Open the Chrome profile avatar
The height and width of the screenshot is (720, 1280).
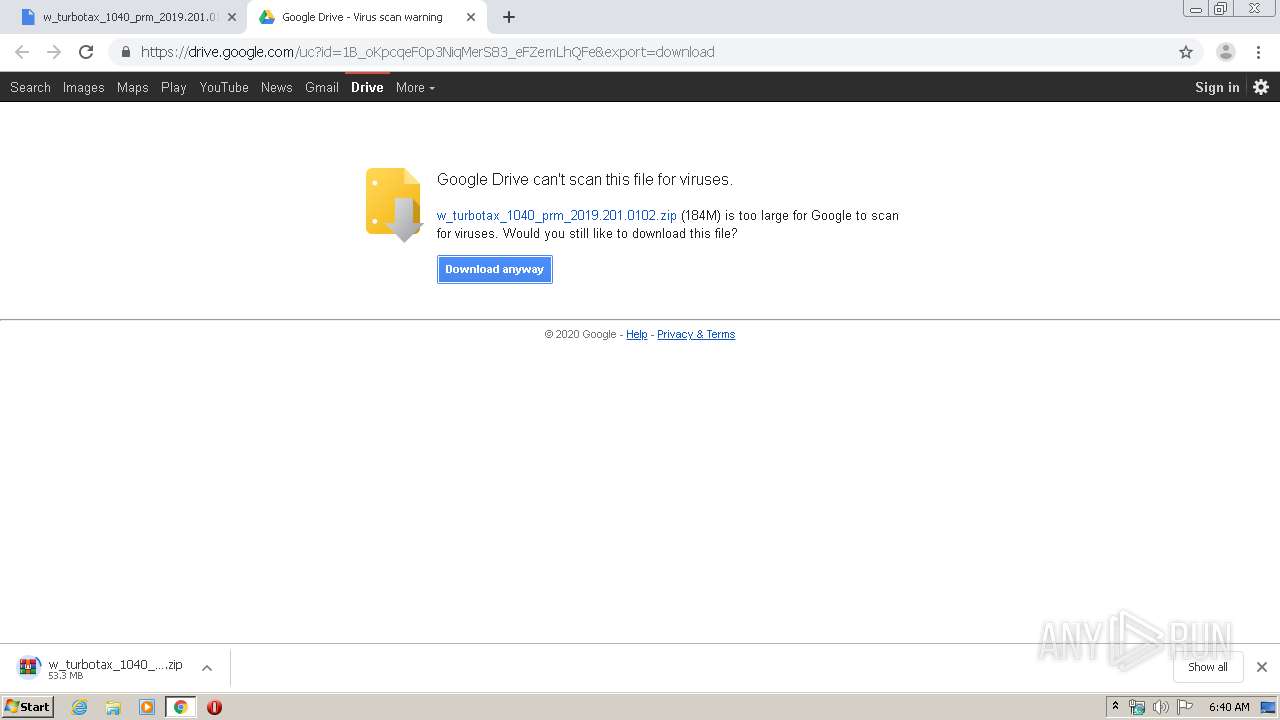tap(1226, 52)
